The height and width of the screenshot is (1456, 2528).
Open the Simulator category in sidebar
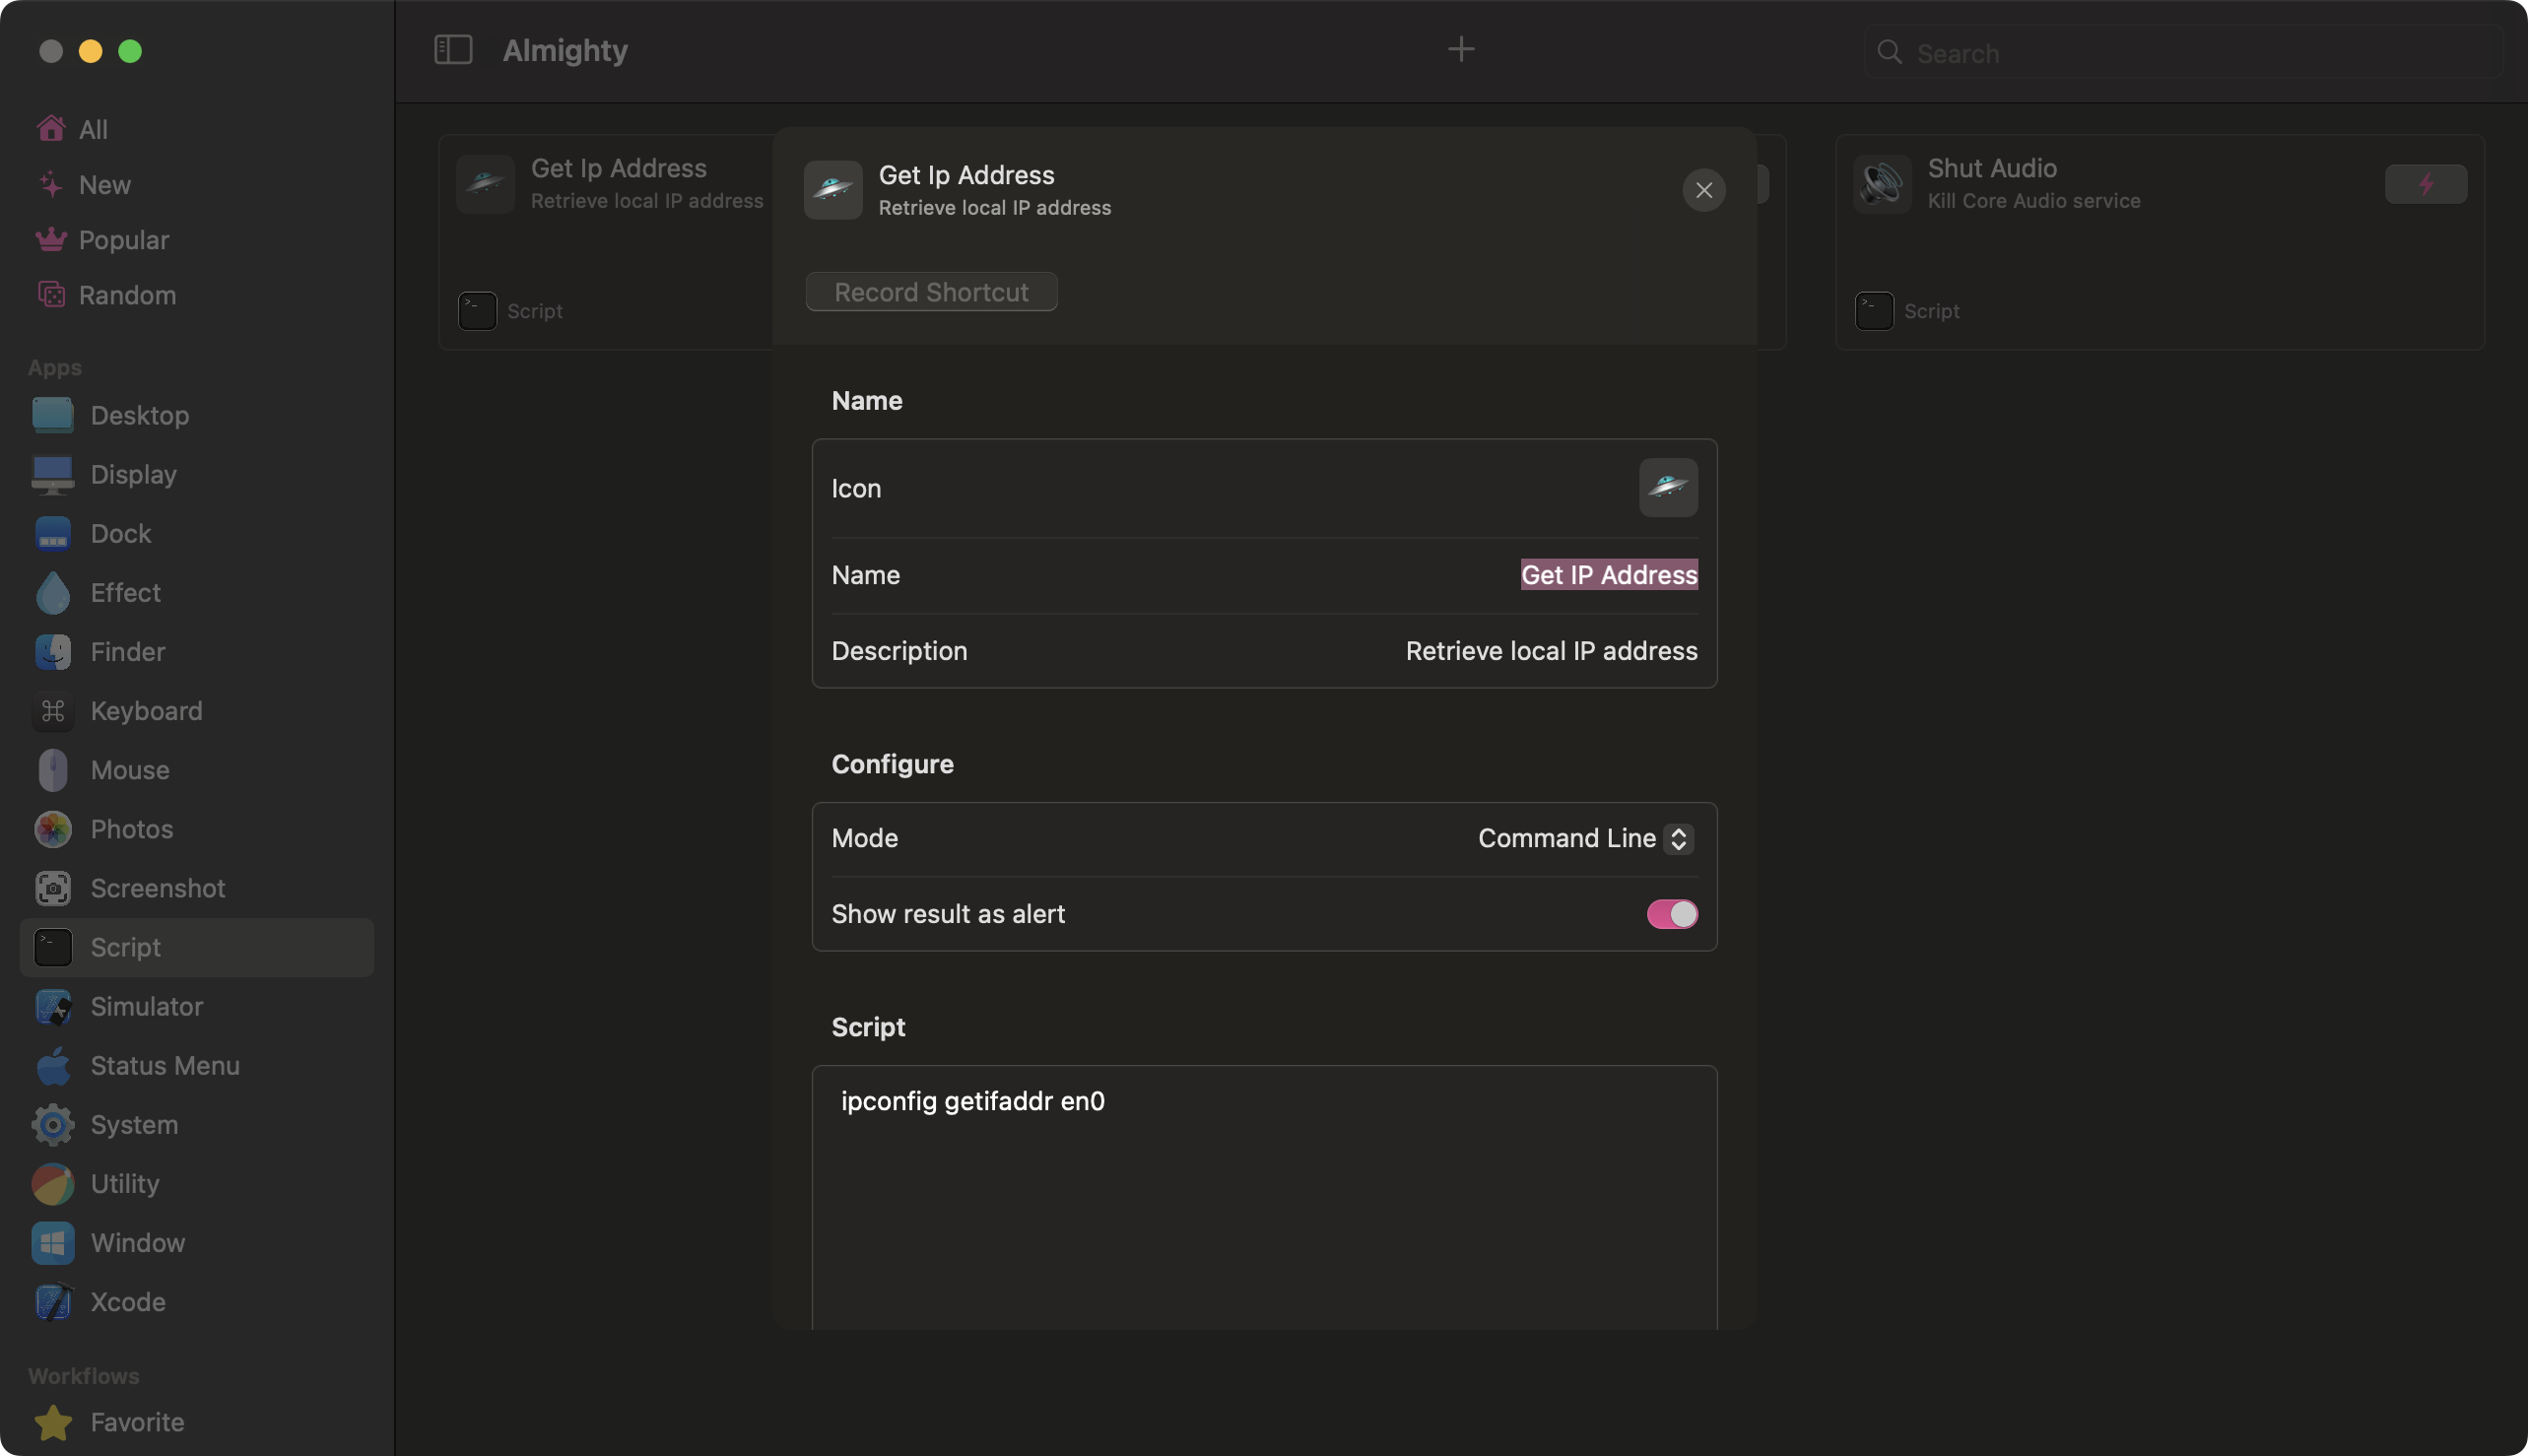click(x=146, y=1007)
